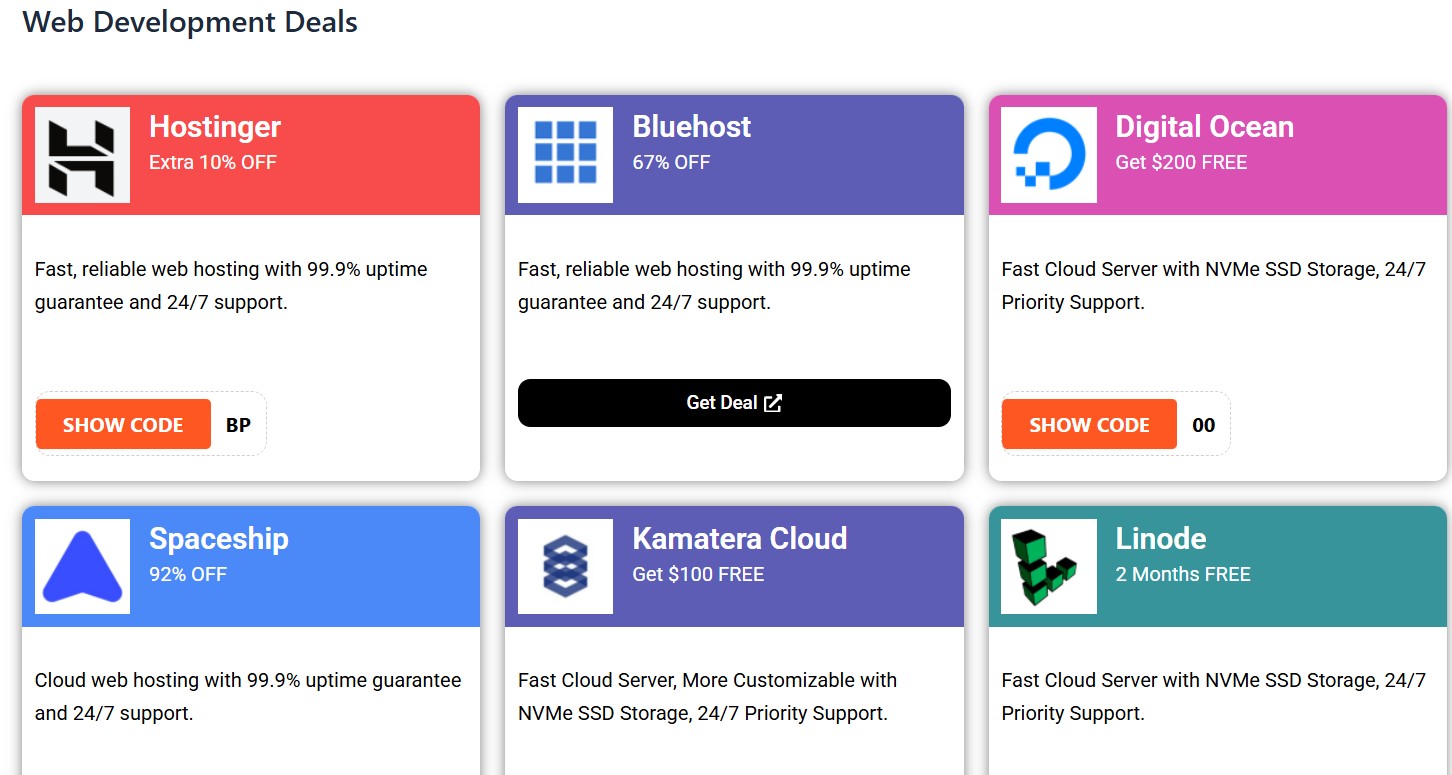The height and width of the screenshot is (775, 1452).
Task: Click the partial code BP on Hostinger
Action: [238, 425]
